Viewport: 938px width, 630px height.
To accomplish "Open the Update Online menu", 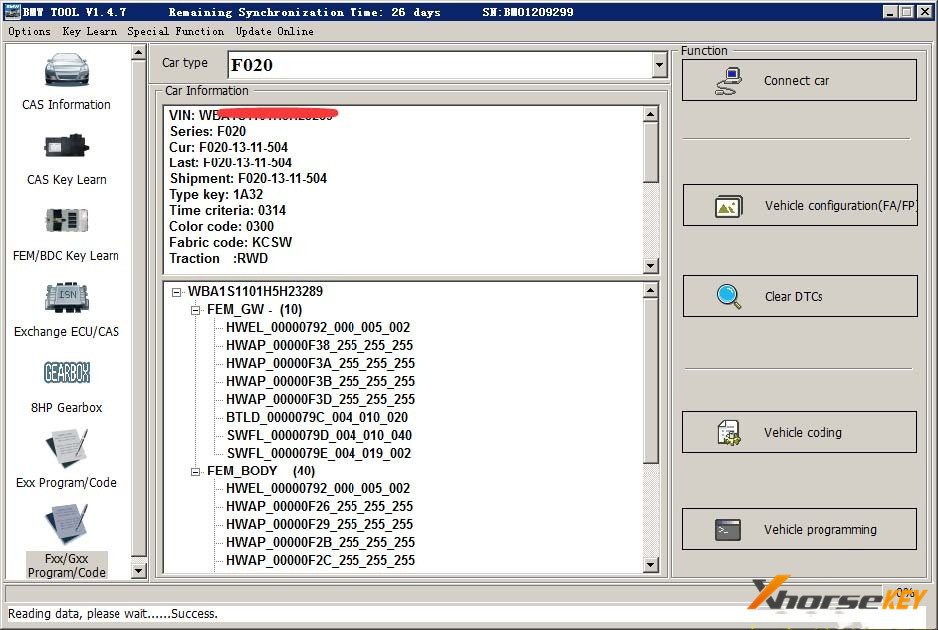I will (x=275, y=31).
